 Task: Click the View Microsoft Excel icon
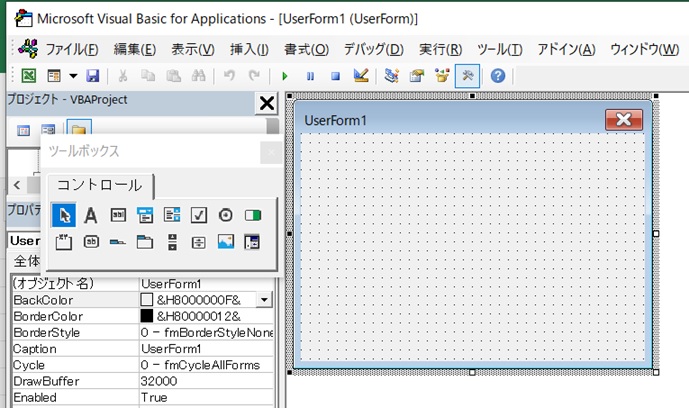click(29, 76)
